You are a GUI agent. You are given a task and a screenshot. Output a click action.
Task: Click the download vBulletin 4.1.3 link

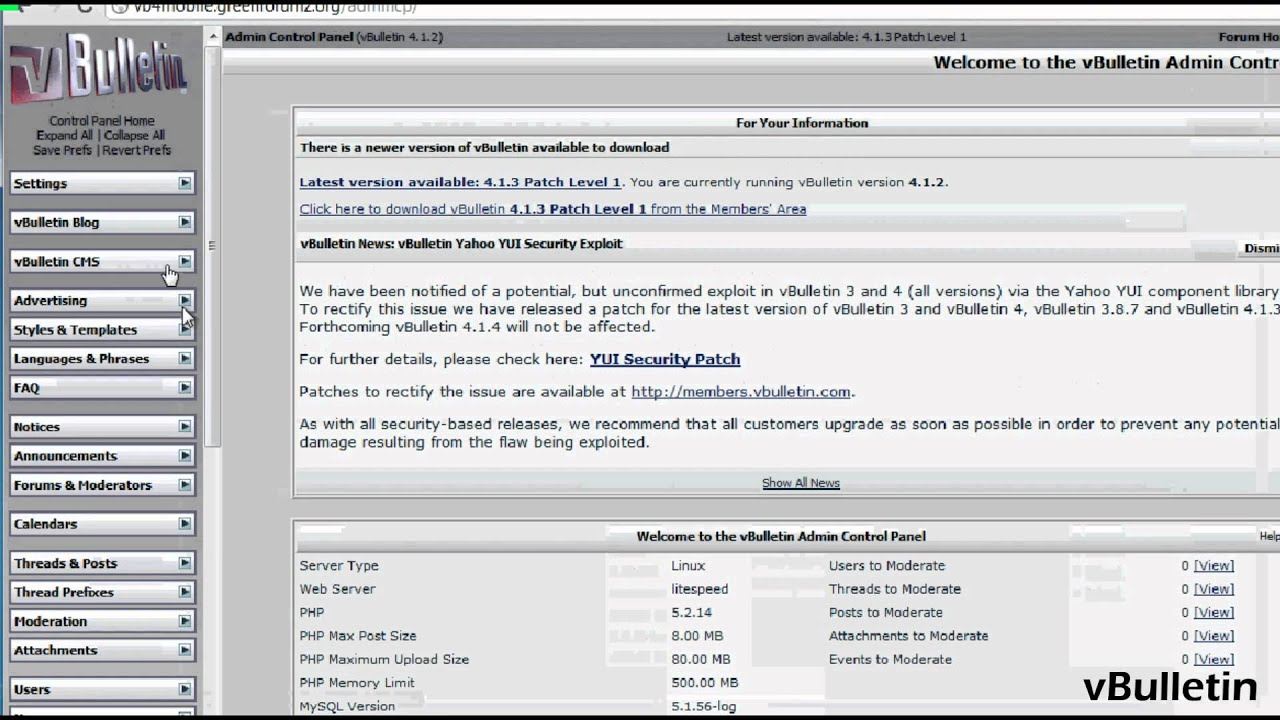pos(552,209)
